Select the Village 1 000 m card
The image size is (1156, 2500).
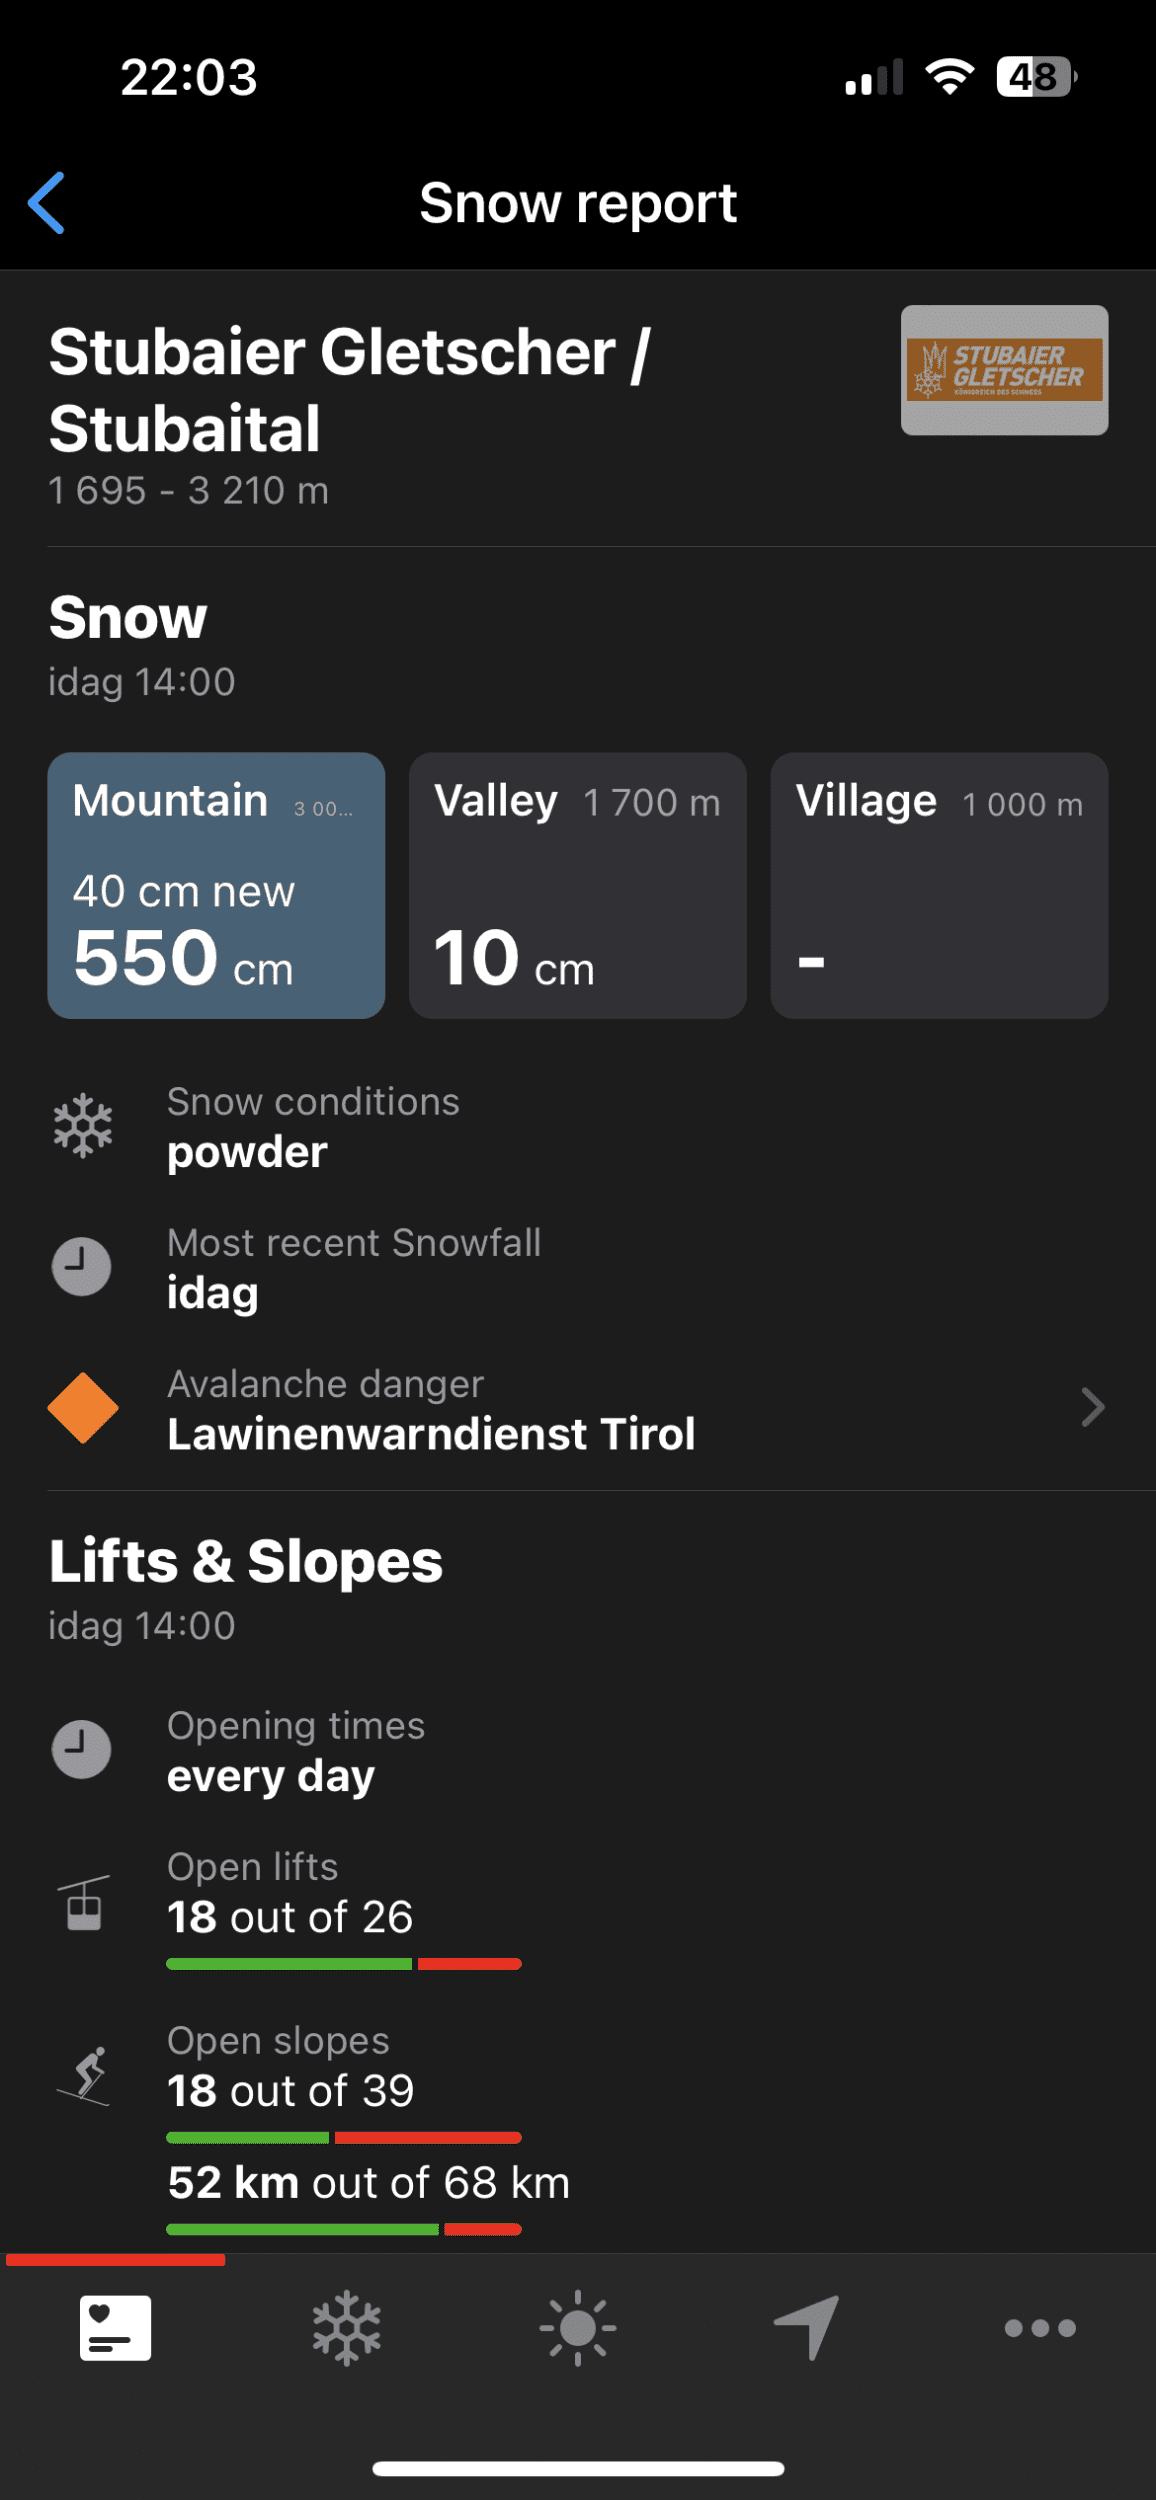939,886
